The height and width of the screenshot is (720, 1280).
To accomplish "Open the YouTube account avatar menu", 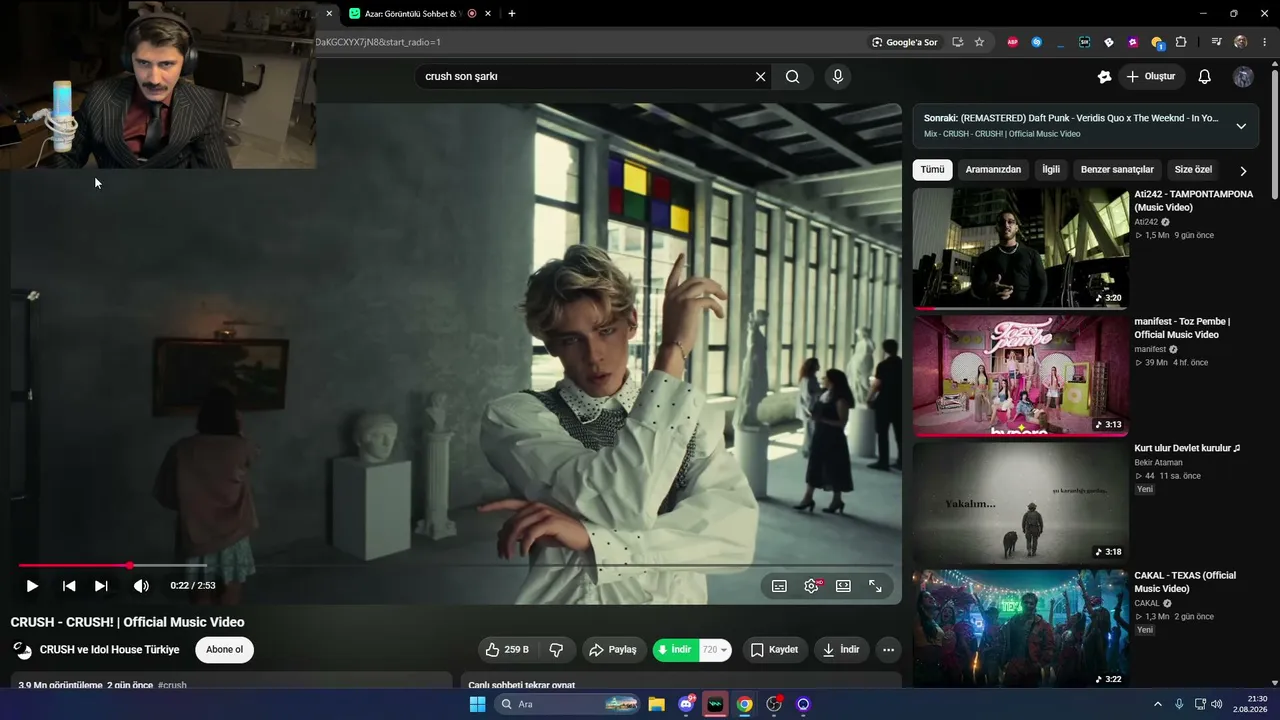I will click(1243, 77).
